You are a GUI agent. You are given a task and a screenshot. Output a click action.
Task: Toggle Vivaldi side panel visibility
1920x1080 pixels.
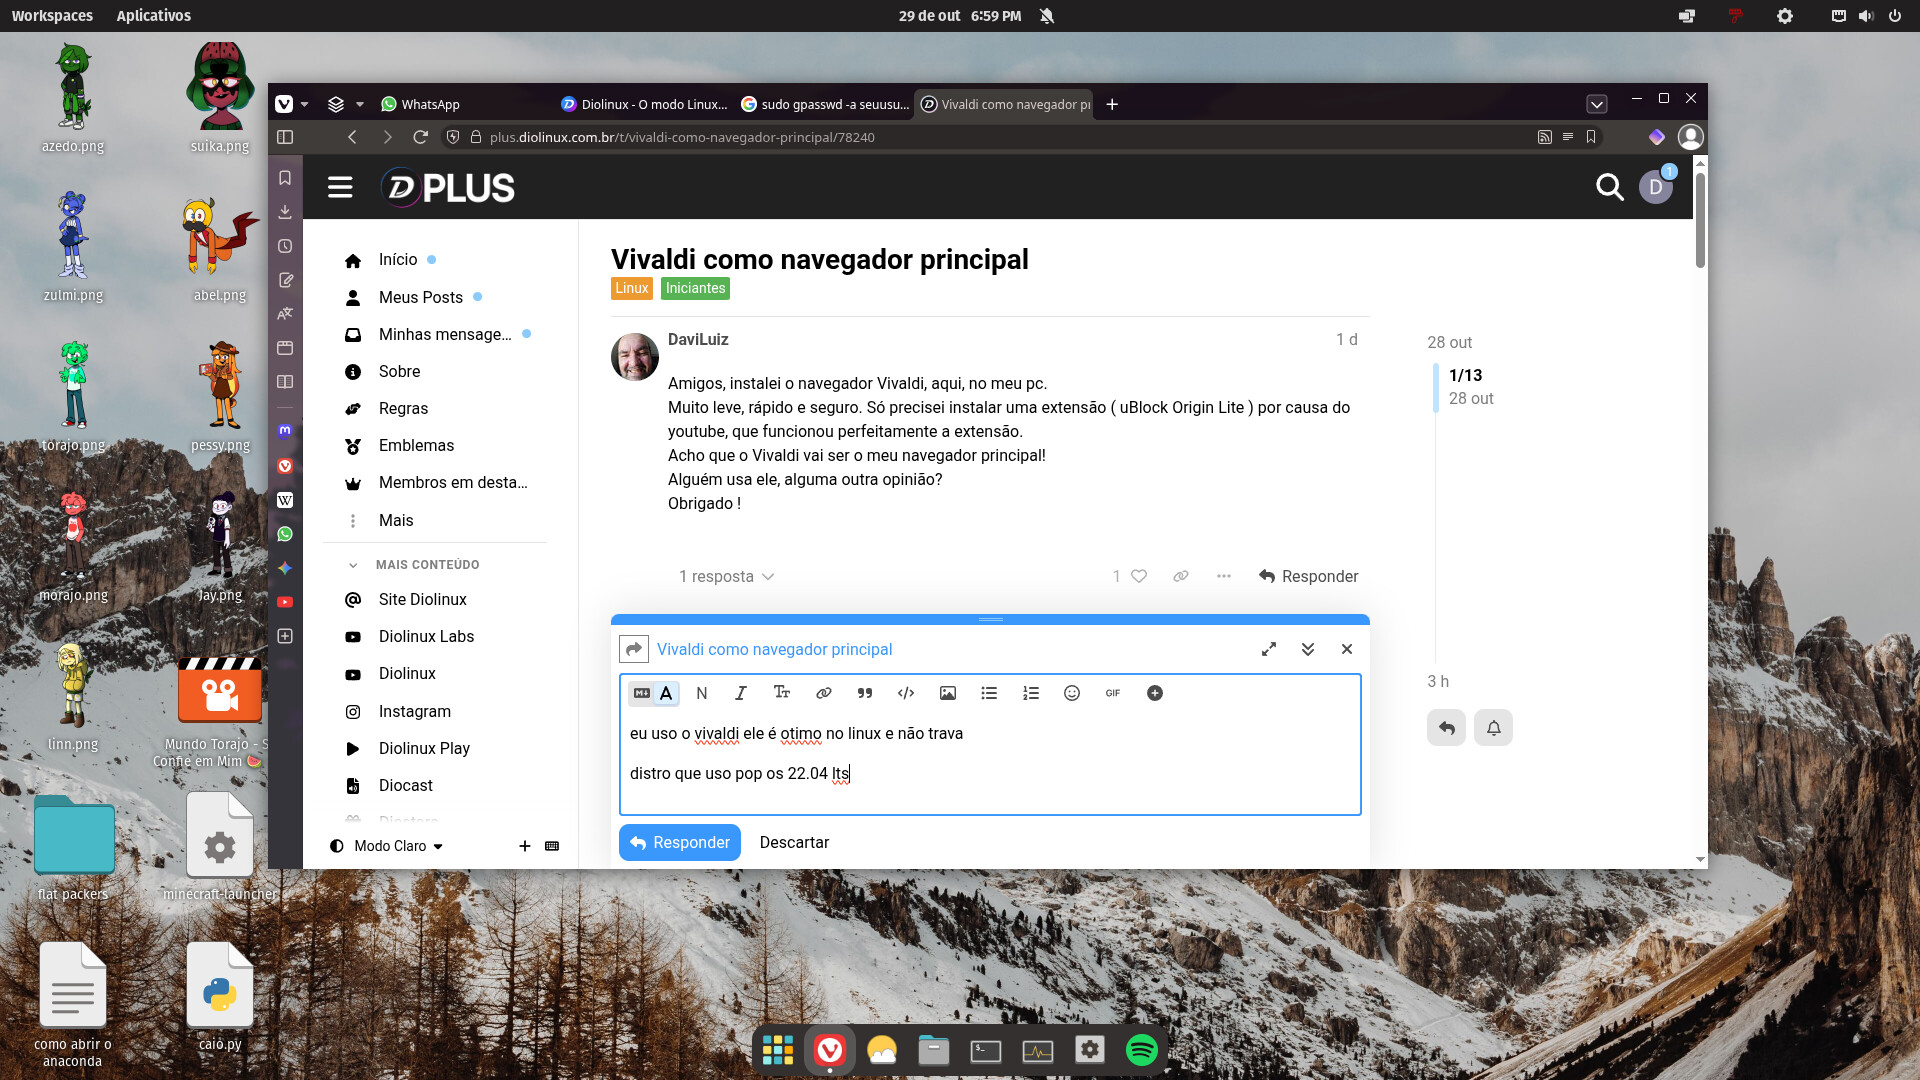tap(285, 137)
